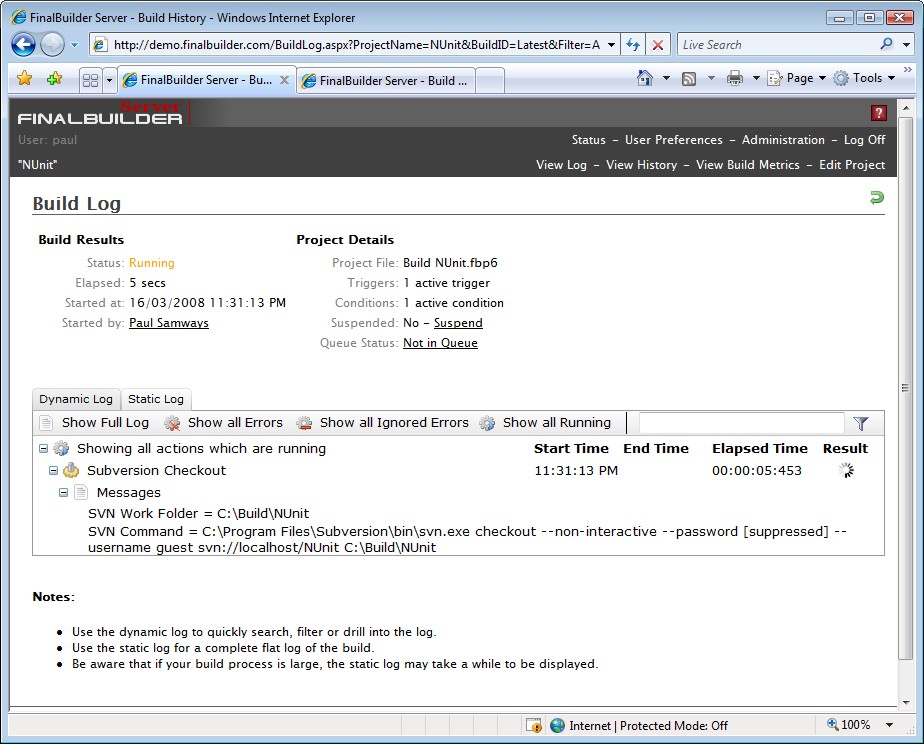Open the Print dropdown arrow

pyautogui.click(x=756, y=78)
